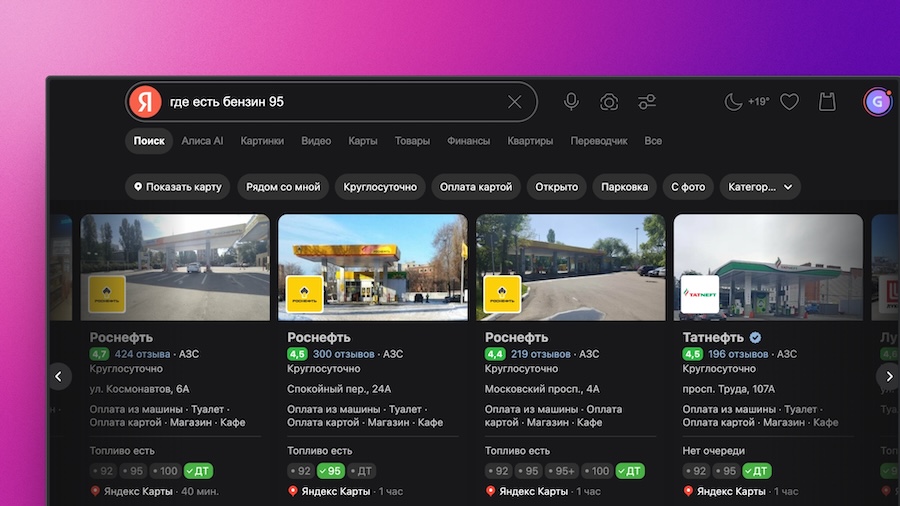Click the Tatneft logo badge
The image size is (900, 506).
point(700,294)
